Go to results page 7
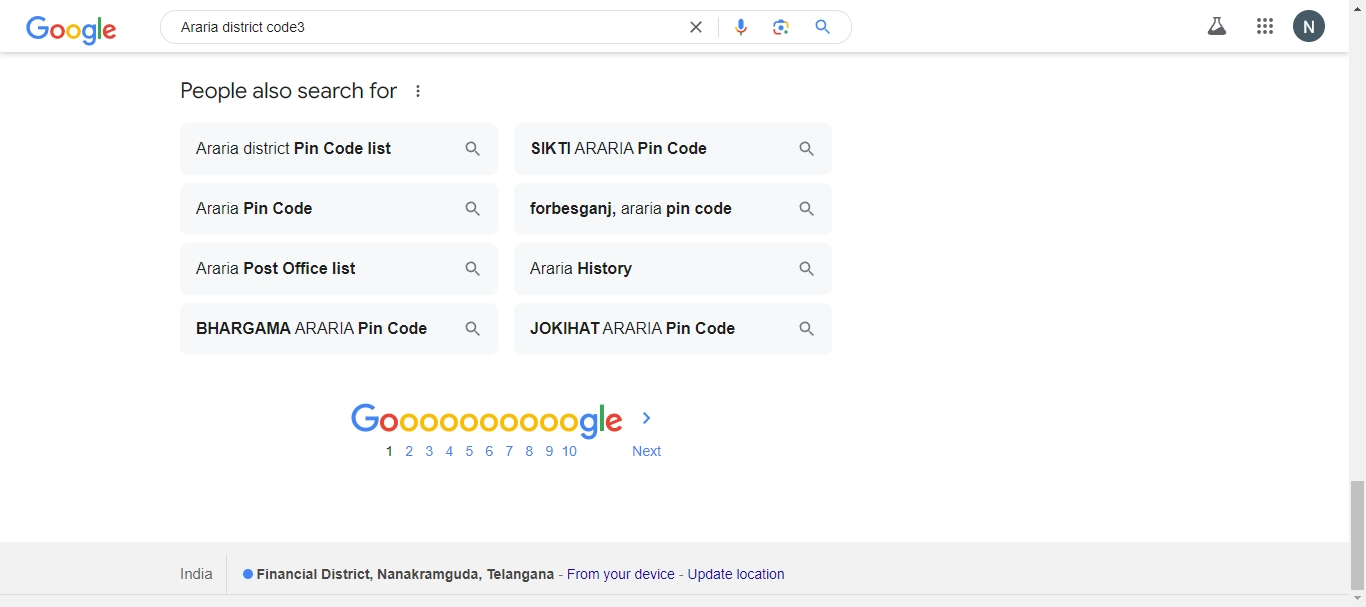Screen dimensions: 1366x607 click(509, 451)
